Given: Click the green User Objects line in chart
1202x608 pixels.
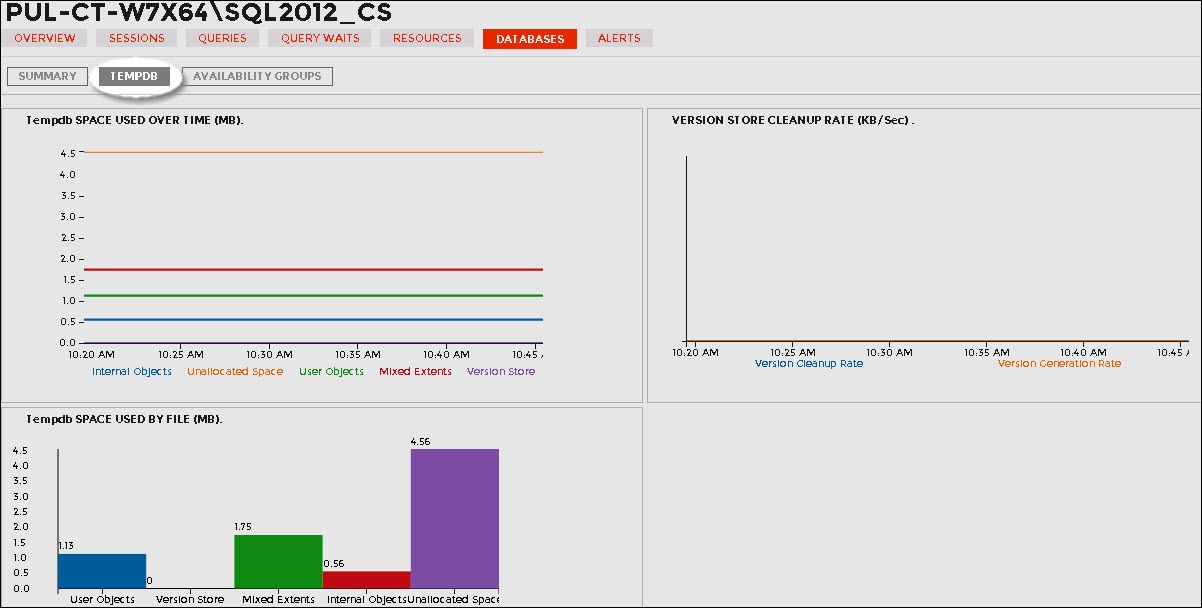Looking at the screenshot, I should pyautogui.click(x=312, y=295).
